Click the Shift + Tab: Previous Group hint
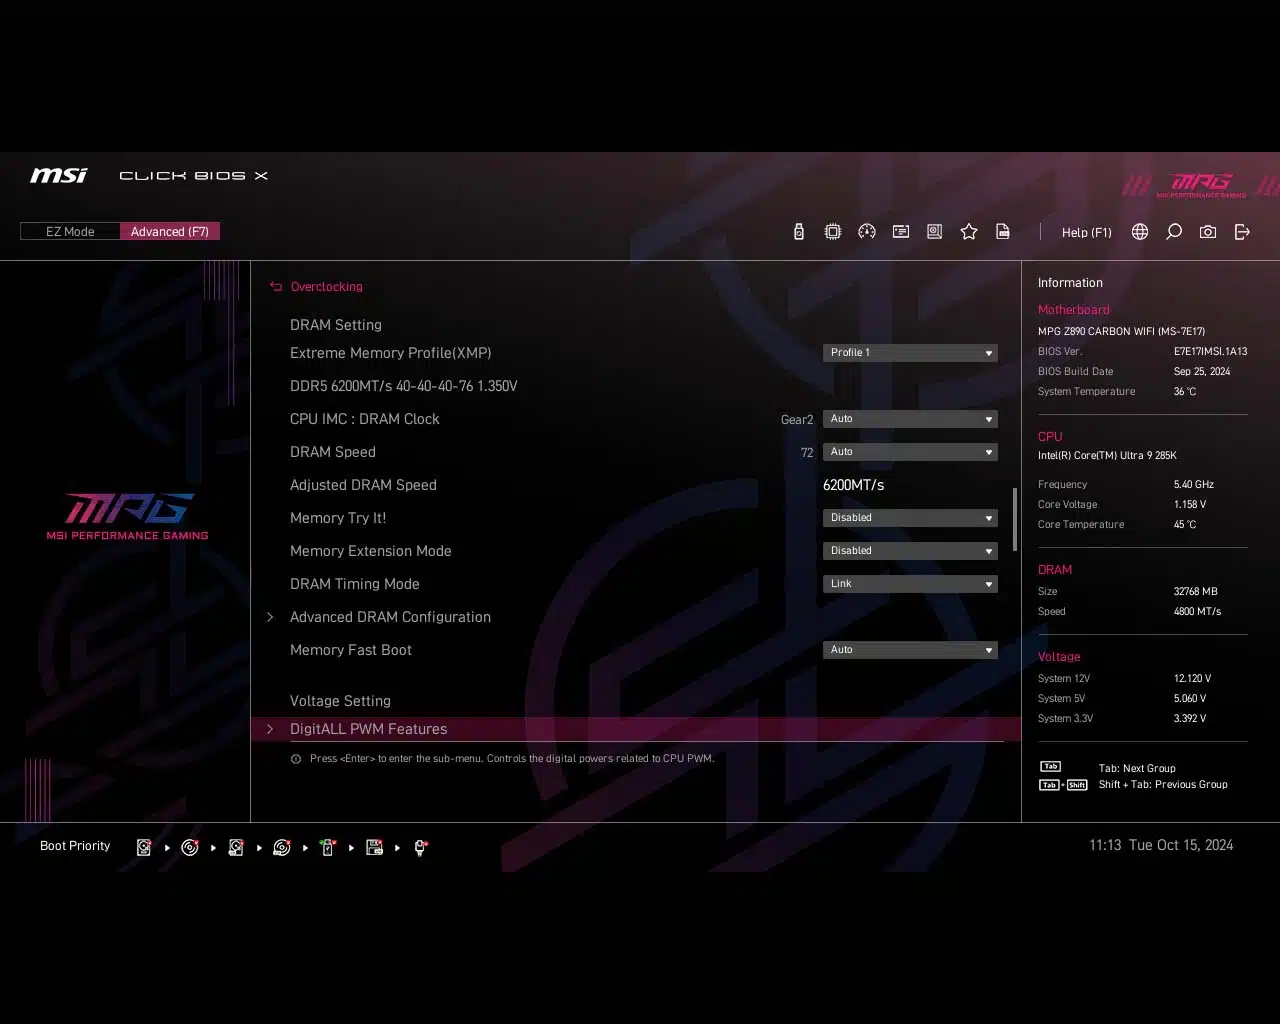The image size is (1280, 1024). pos(1163,785)
